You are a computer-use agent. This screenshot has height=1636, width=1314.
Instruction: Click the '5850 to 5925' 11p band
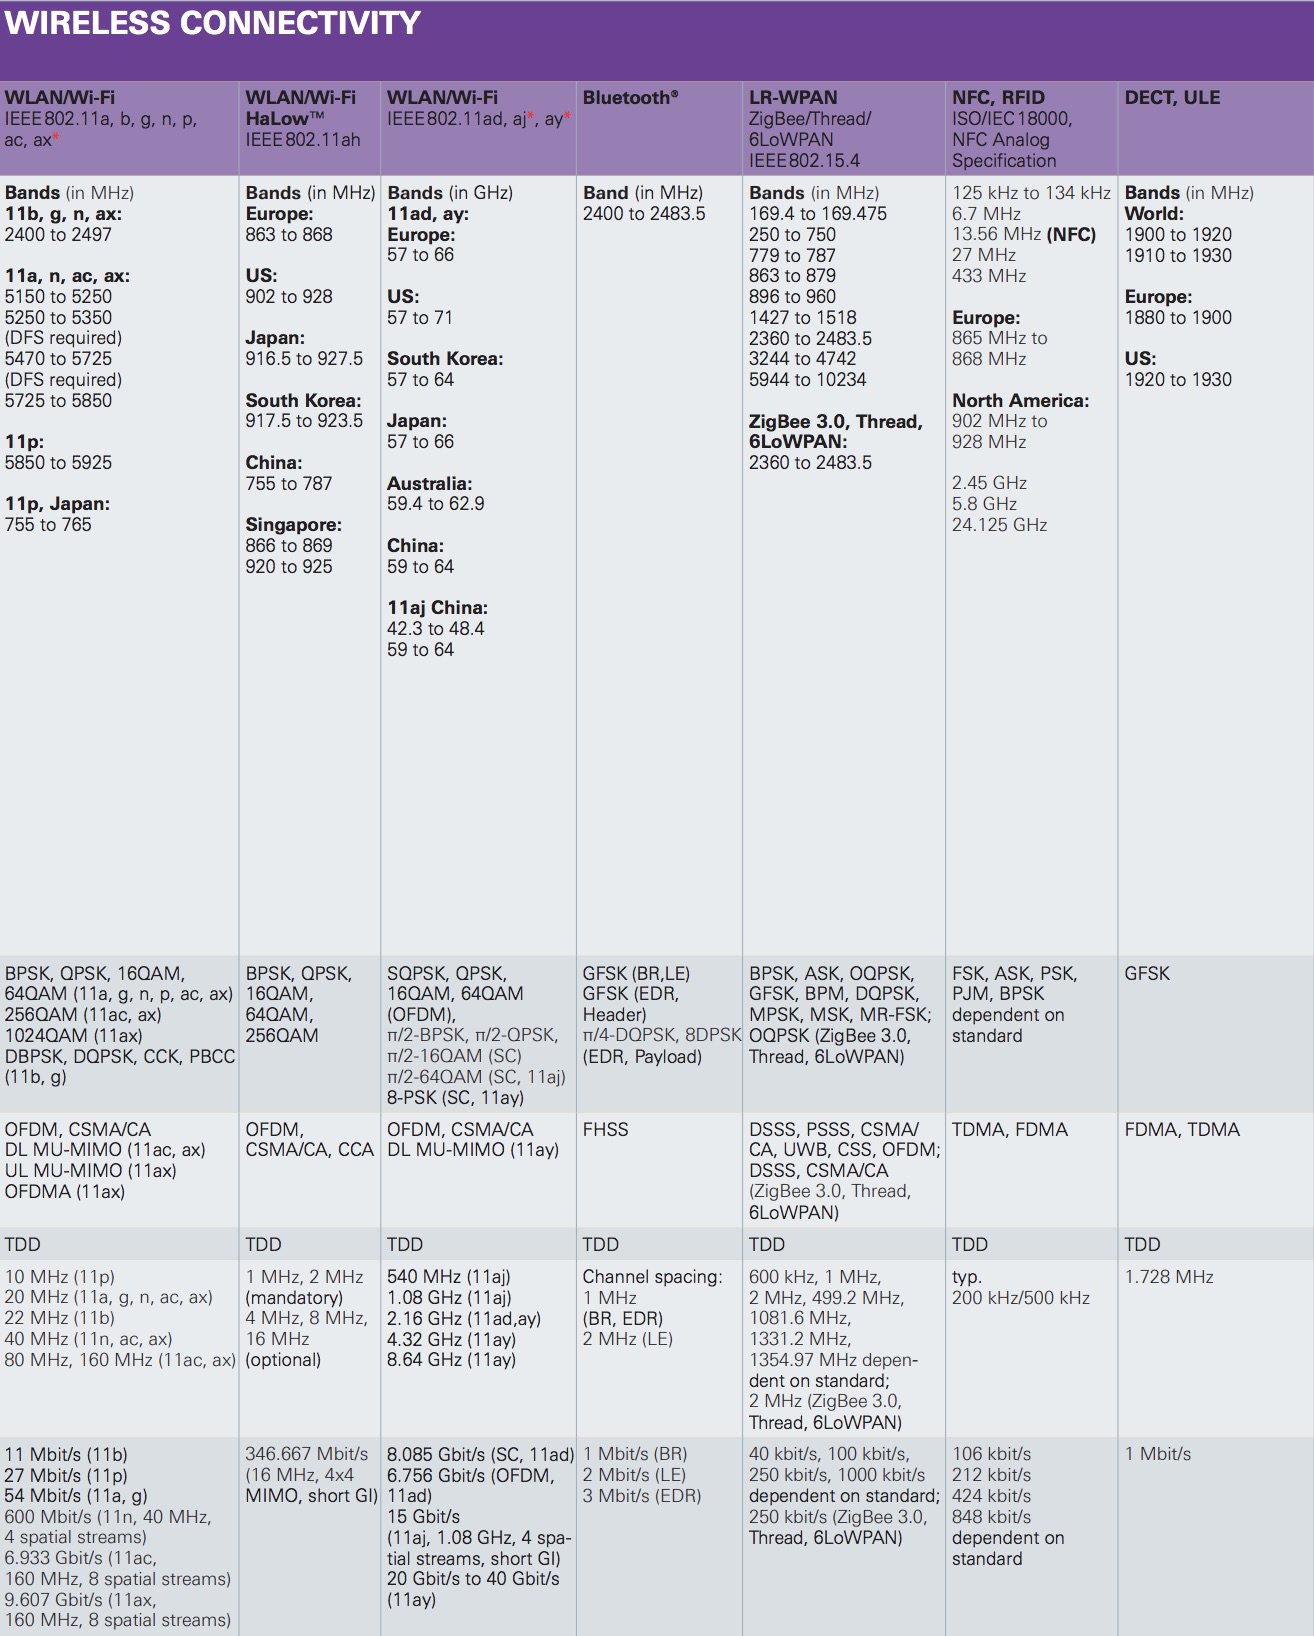tap(58, 463)
